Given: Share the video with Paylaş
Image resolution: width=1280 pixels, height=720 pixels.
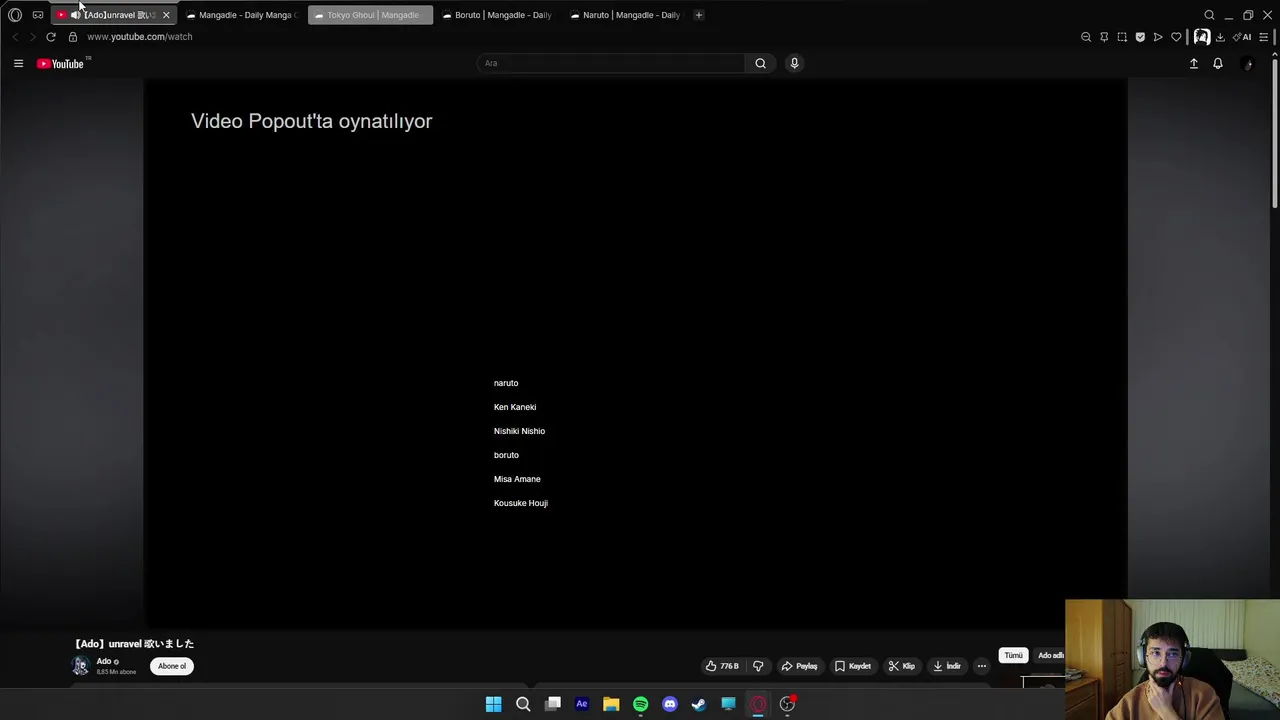Looking at the screenshot, I should 799,666.
